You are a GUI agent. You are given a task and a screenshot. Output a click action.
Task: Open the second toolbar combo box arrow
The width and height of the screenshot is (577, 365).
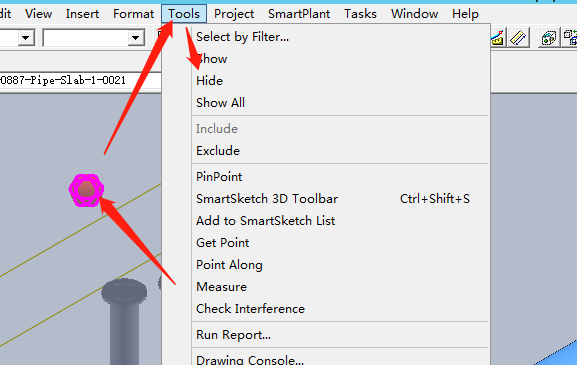135,38
